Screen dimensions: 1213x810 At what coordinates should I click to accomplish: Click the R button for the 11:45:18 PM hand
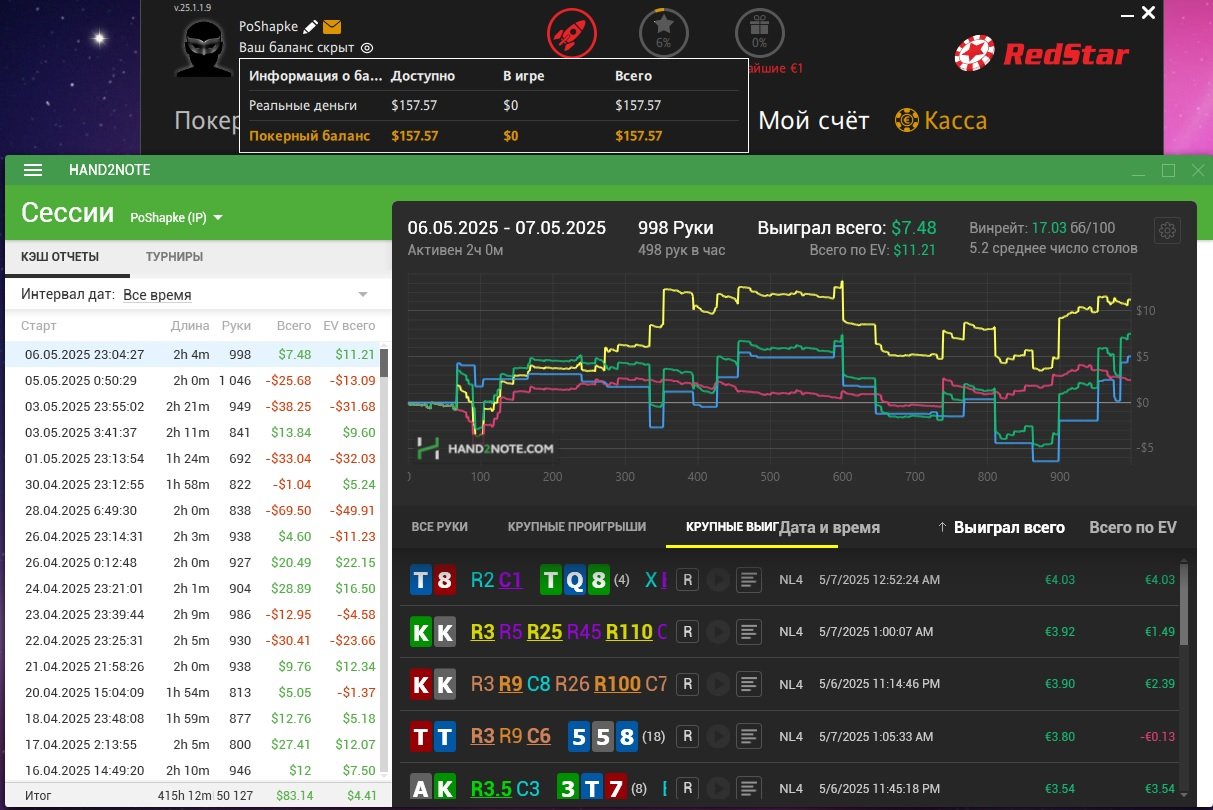click(687, 789)
